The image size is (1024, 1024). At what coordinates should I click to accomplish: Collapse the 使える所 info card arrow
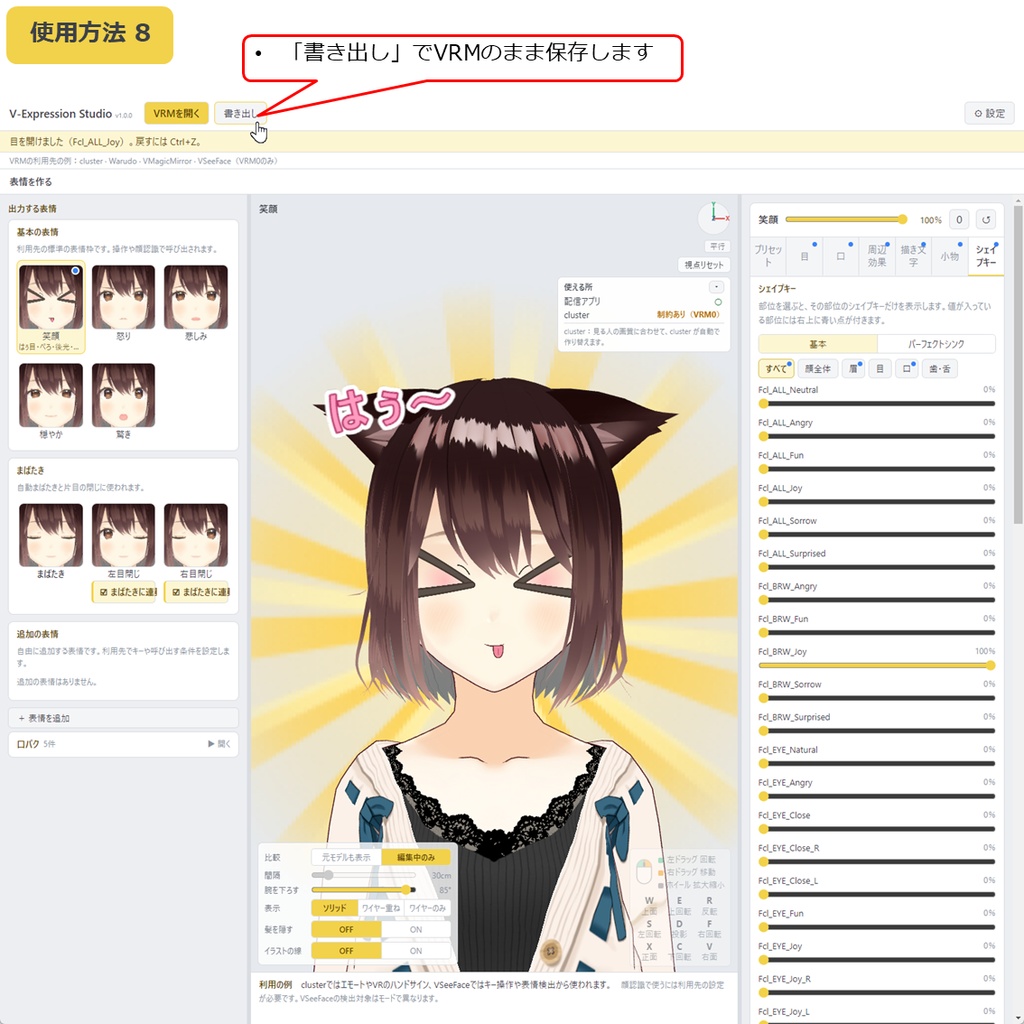[x=716, y=287]
